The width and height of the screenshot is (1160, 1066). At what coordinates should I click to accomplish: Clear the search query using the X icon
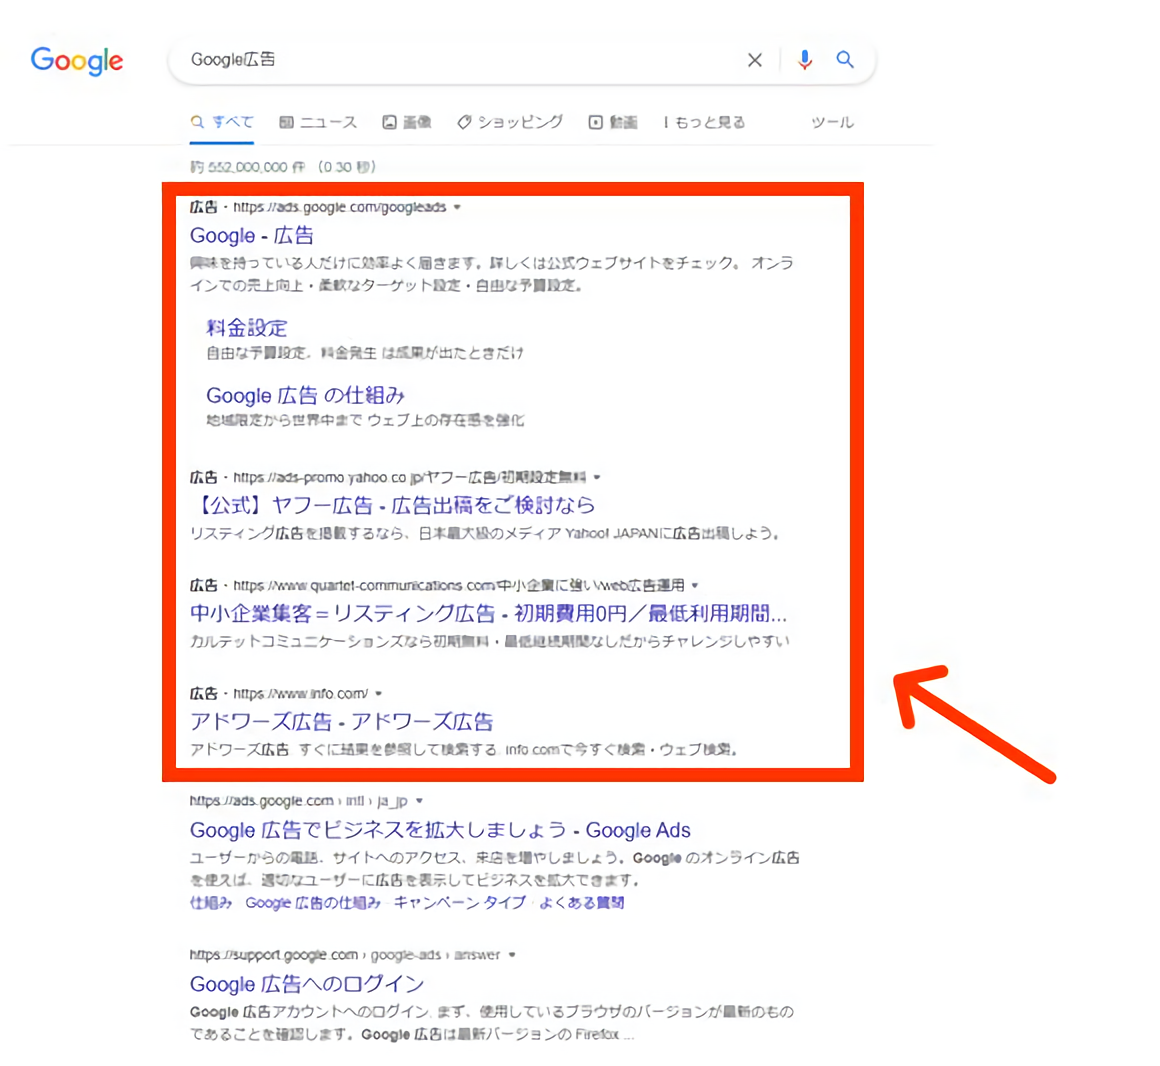pos(755,60)
